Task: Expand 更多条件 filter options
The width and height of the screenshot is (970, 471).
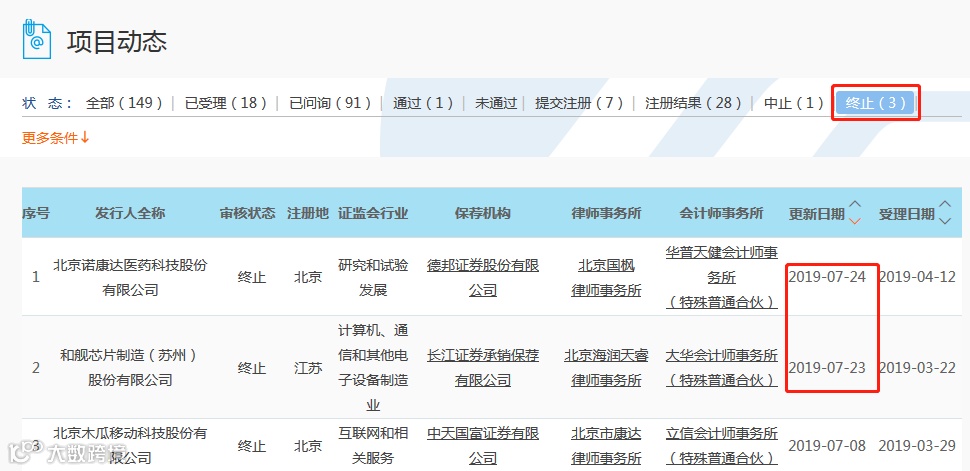Action: (56, 138)
